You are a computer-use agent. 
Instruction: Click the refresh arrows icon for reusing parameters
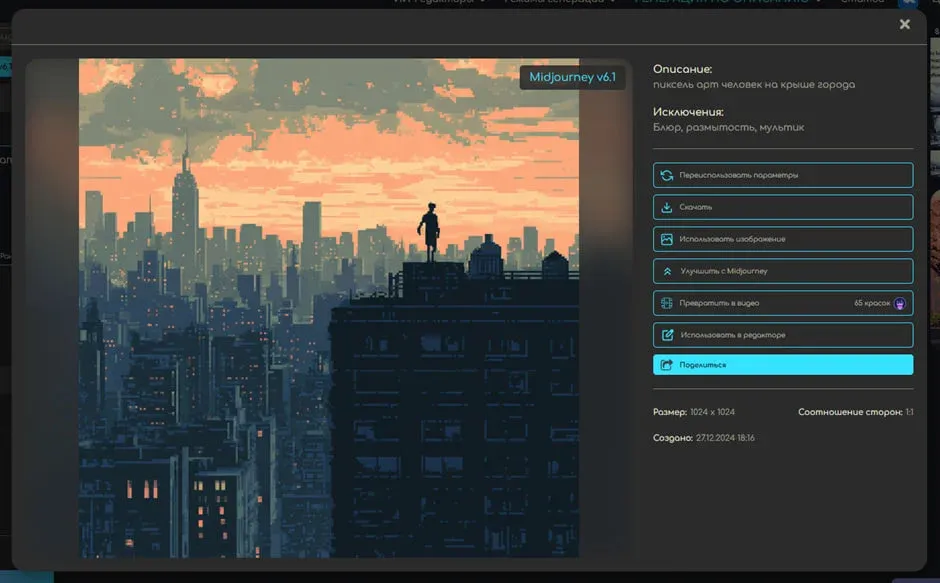pos(667,175)
